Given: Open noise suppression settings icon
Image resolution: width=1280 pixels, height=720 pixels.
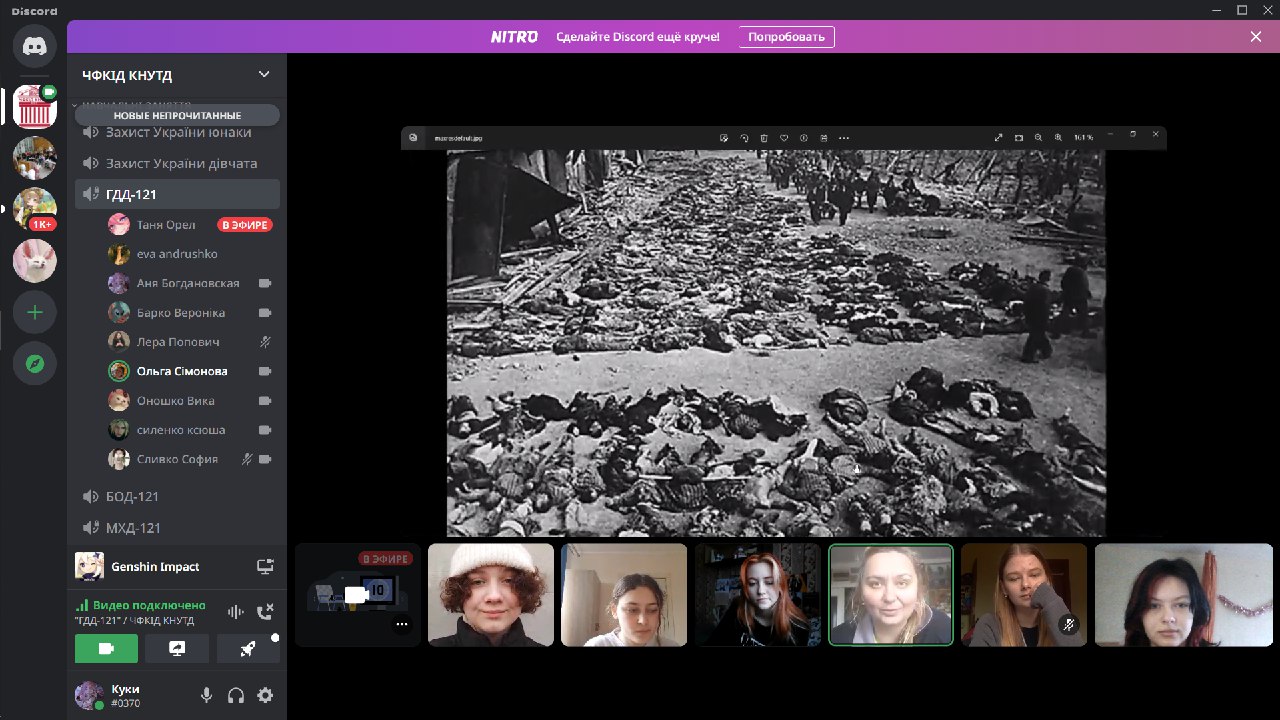Looking at the screenshot, I should click(x=236, y=612).
